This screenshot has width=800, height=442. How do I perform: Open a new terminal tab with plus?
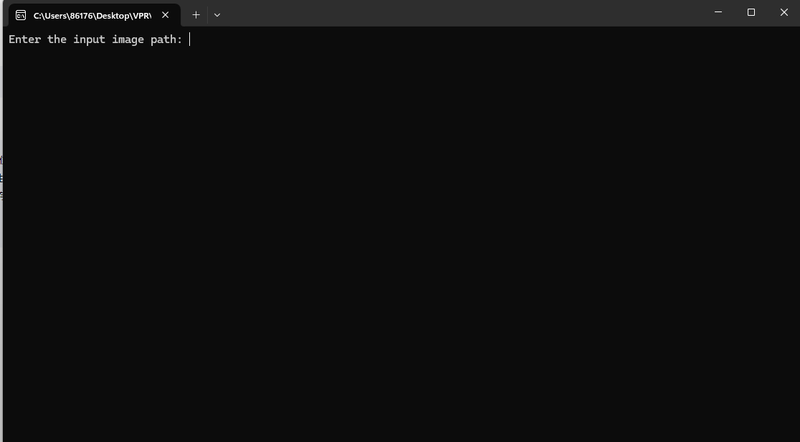[x=196, y=15]
